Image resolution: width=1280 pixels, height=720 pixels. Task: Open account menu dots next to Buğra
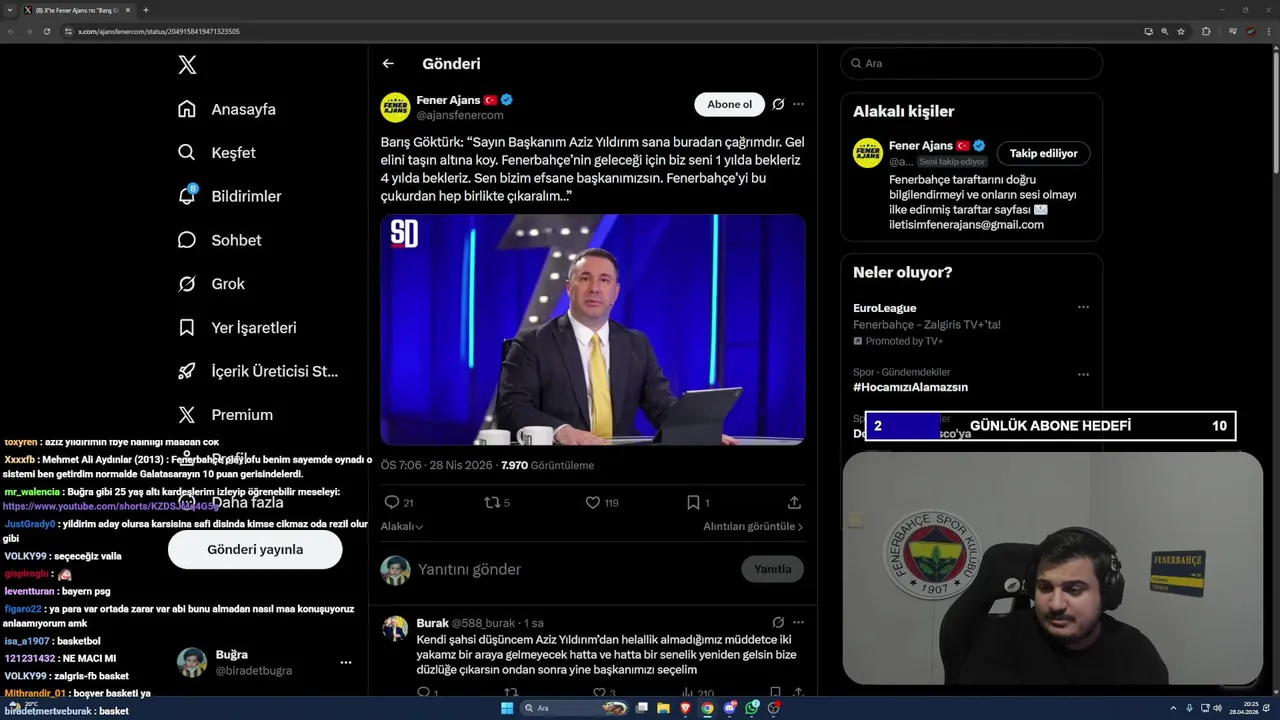point(345,662)
